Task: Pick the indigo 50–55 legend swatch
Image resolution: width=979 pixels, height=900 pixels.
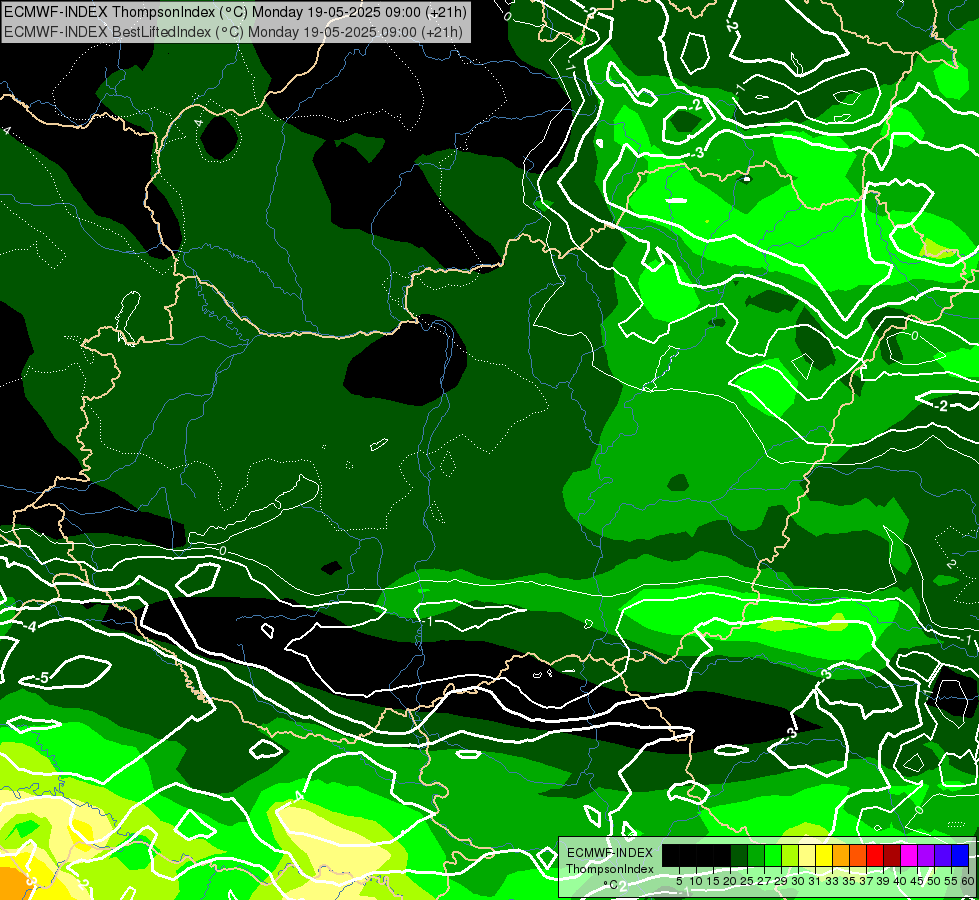Action: pos(943,855)
